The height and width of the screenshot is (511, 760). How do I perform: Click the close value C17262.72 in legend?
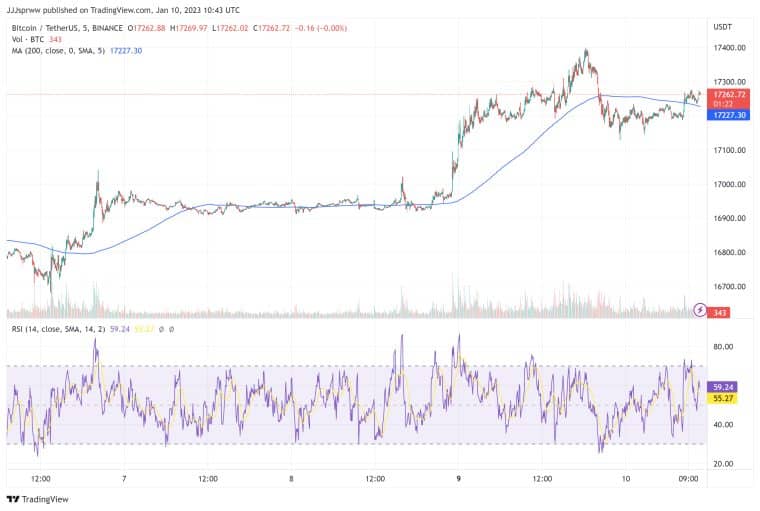[x=271, y=28]
